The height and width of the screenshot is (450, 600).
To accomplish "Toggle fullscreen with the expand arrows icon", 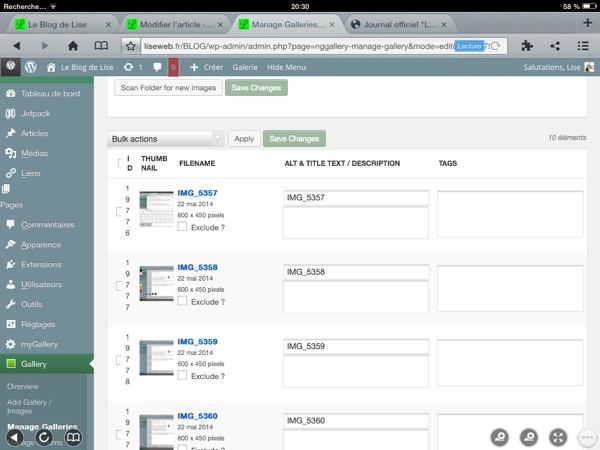I will click(x=559, y=437).
